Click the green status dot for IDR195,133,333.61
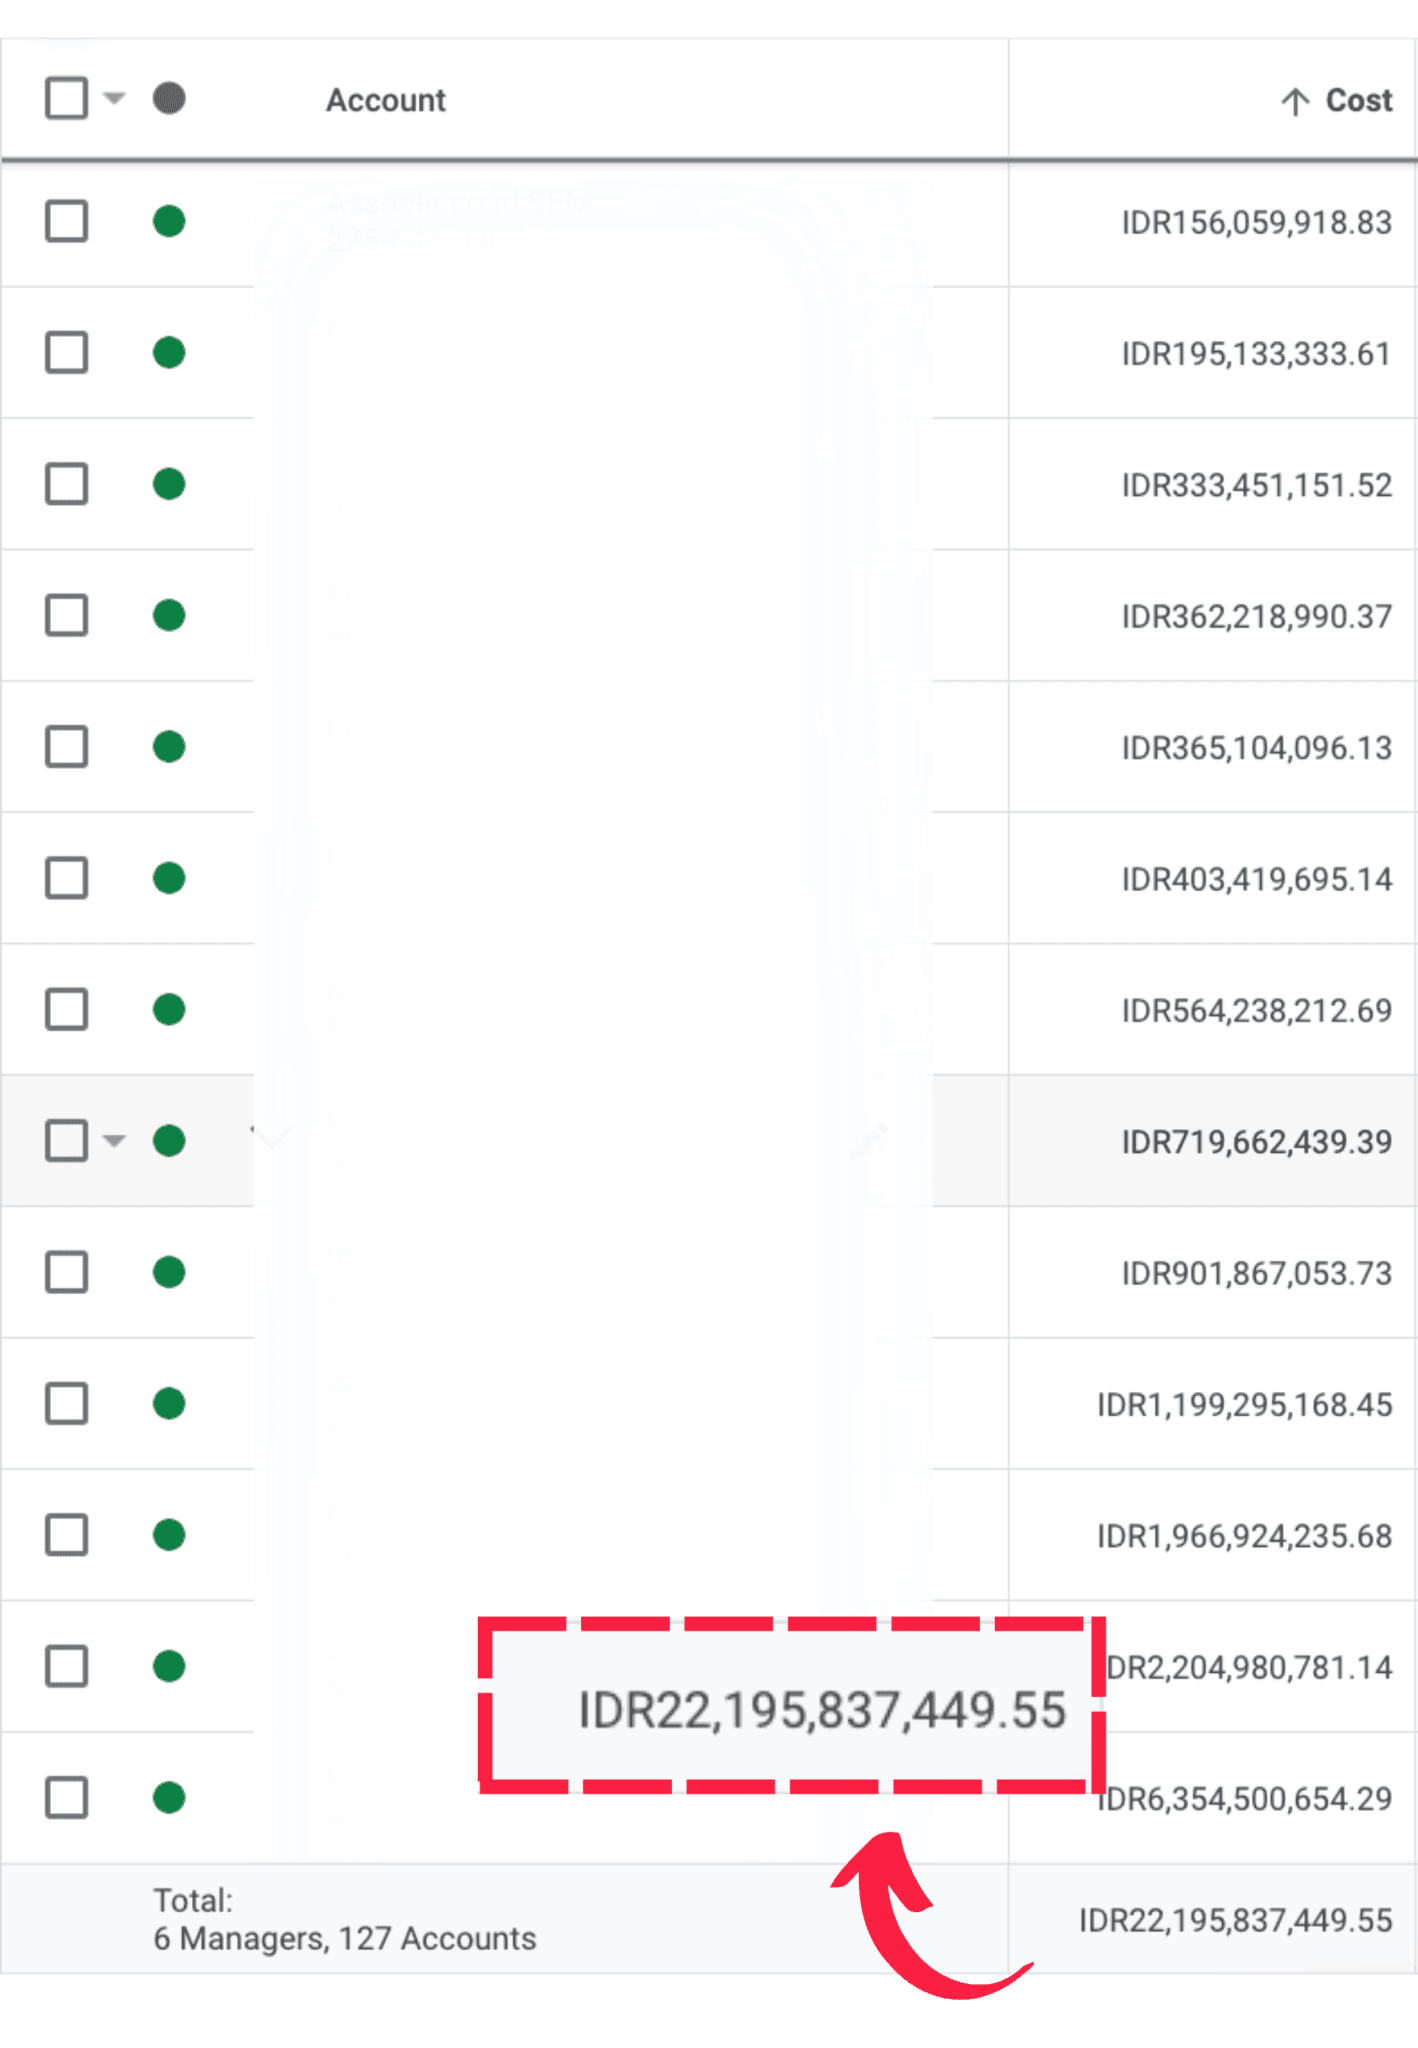Screen dimensions: 1418x2048 [169, 353]
